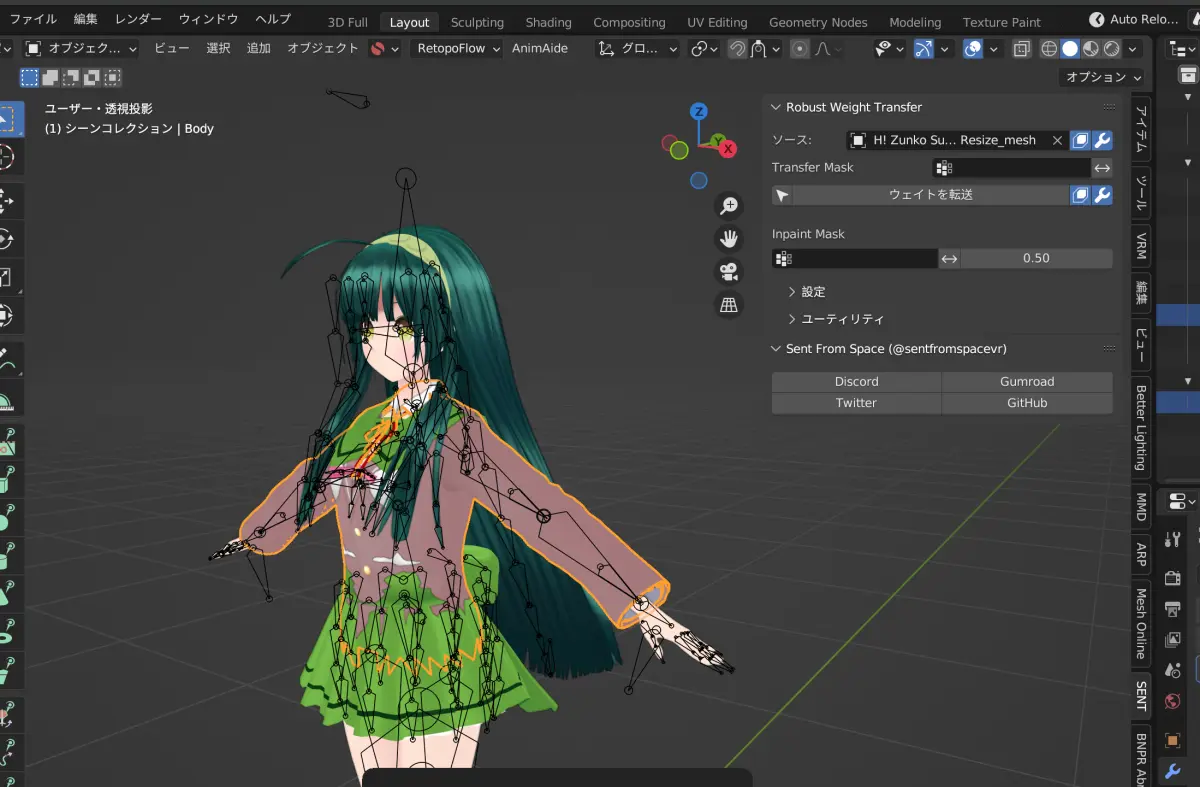Open Output properties tab icon
Screen dimensions: 1200x787
pos(1173,608)
